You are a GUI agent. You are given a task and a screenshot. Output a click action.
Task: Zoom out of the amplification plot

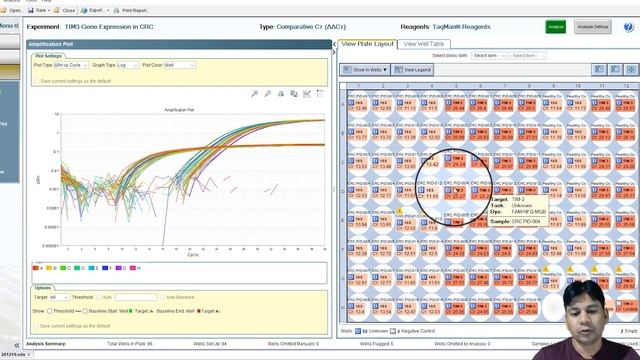point(267,94)
